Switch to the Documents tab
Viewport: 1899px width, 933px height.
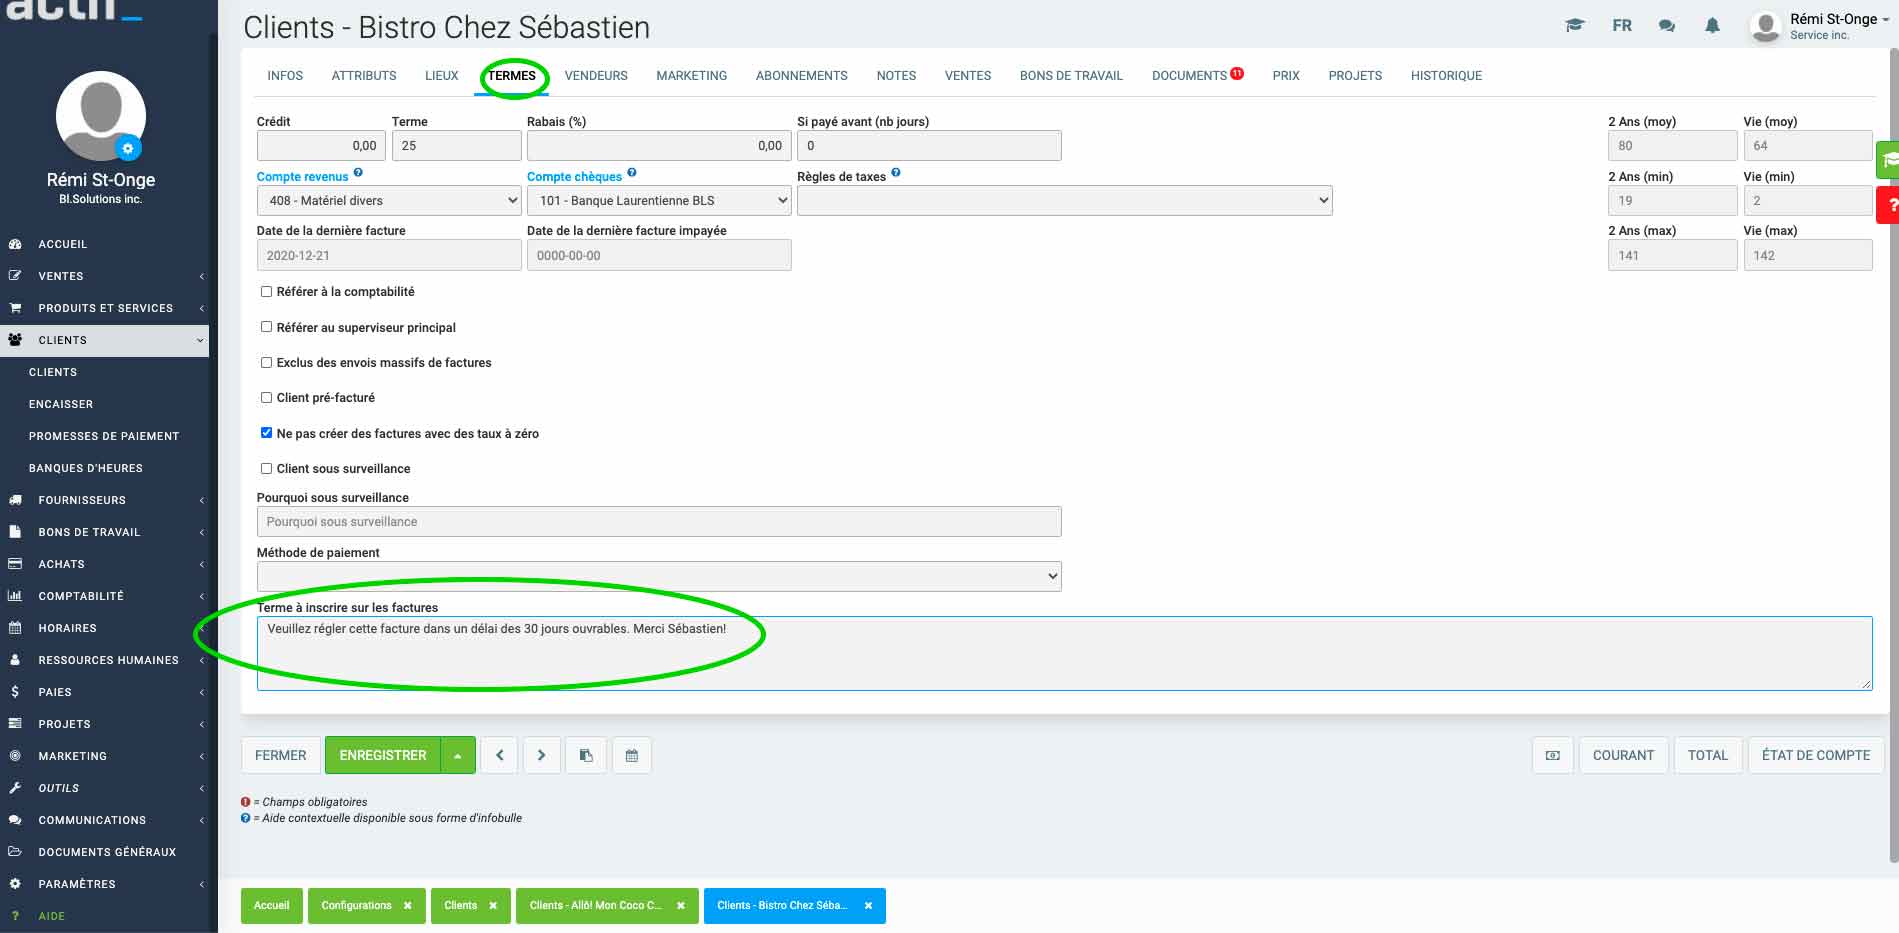[x=1188, y=76]
